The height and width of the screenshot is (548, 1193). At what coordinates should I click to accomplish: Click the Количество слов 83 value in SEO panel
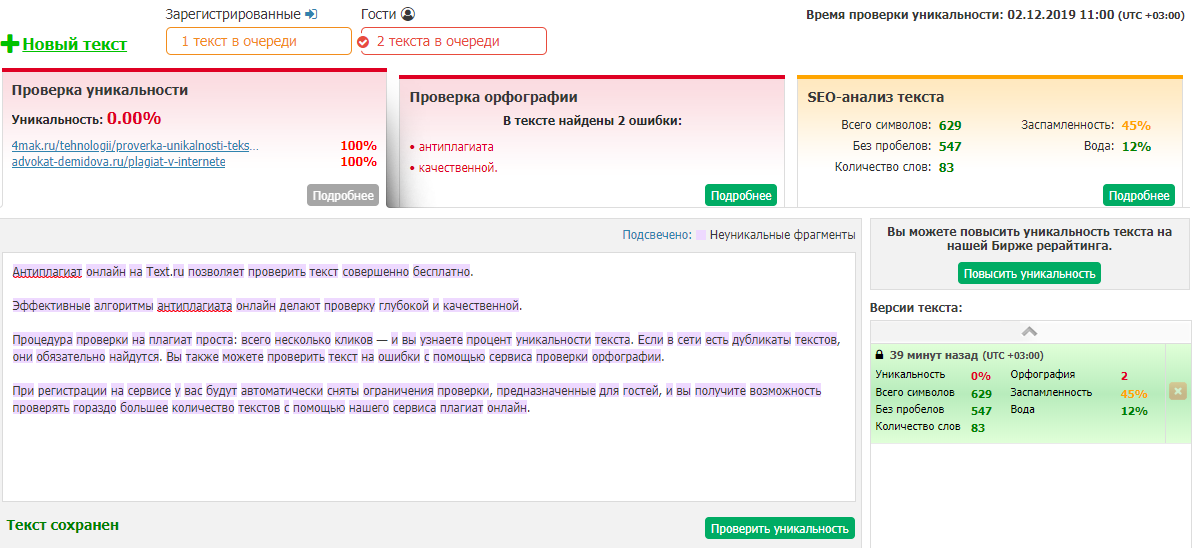coord(946,167)
